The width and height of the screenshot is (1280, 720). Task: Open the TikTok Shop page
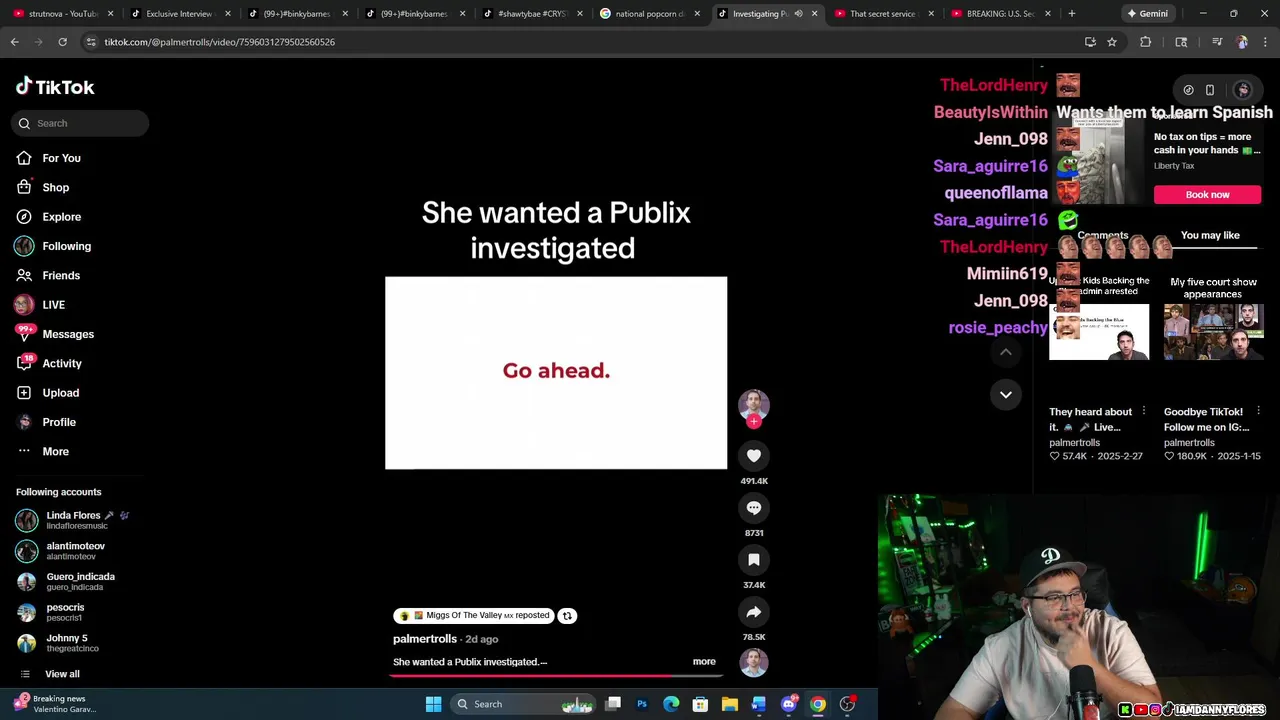55,187
